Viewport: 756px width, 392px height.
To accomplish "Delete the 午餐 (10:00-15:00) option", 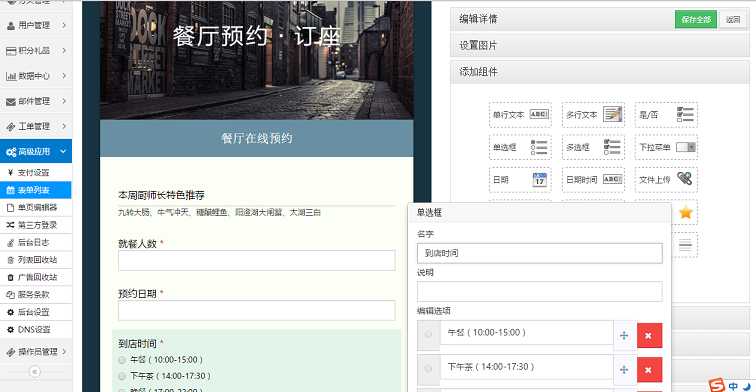I will click(x=649, y=335).
